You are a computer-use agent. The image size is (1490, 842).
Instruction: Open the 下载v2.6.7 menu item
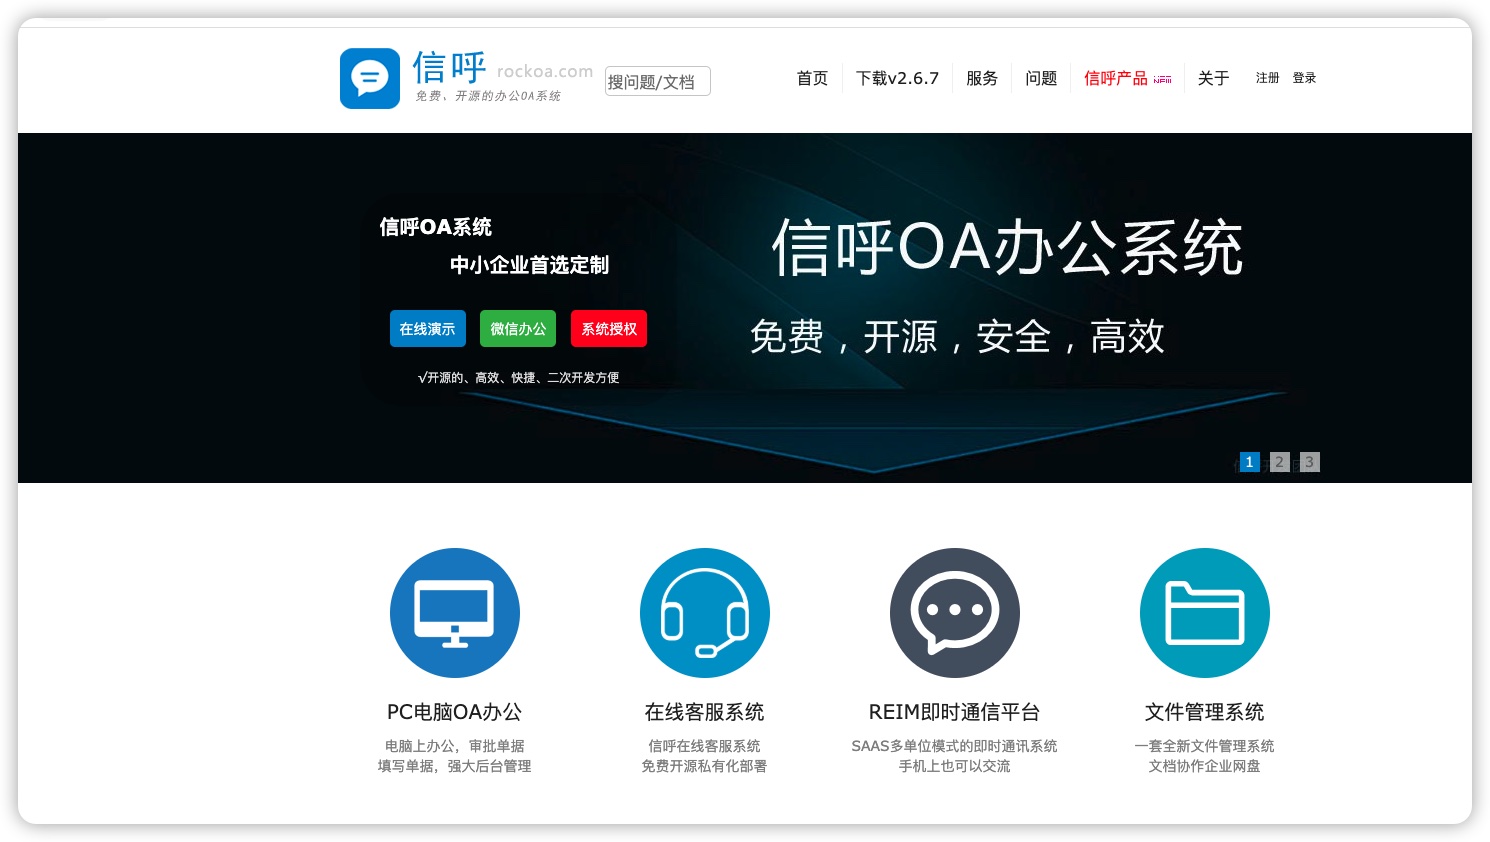pos(897,78)
